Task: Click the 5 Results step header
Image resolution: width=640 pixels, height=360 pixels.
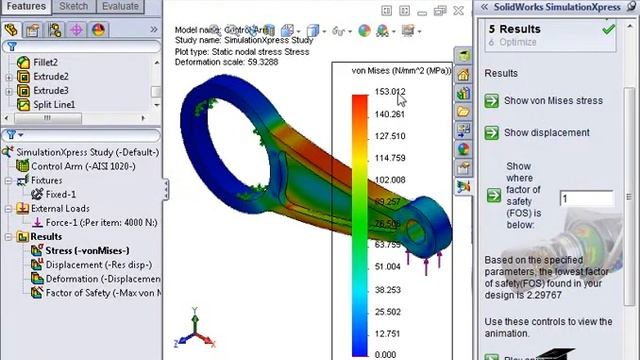Action: pyautogui.click(x=514, y=29)
